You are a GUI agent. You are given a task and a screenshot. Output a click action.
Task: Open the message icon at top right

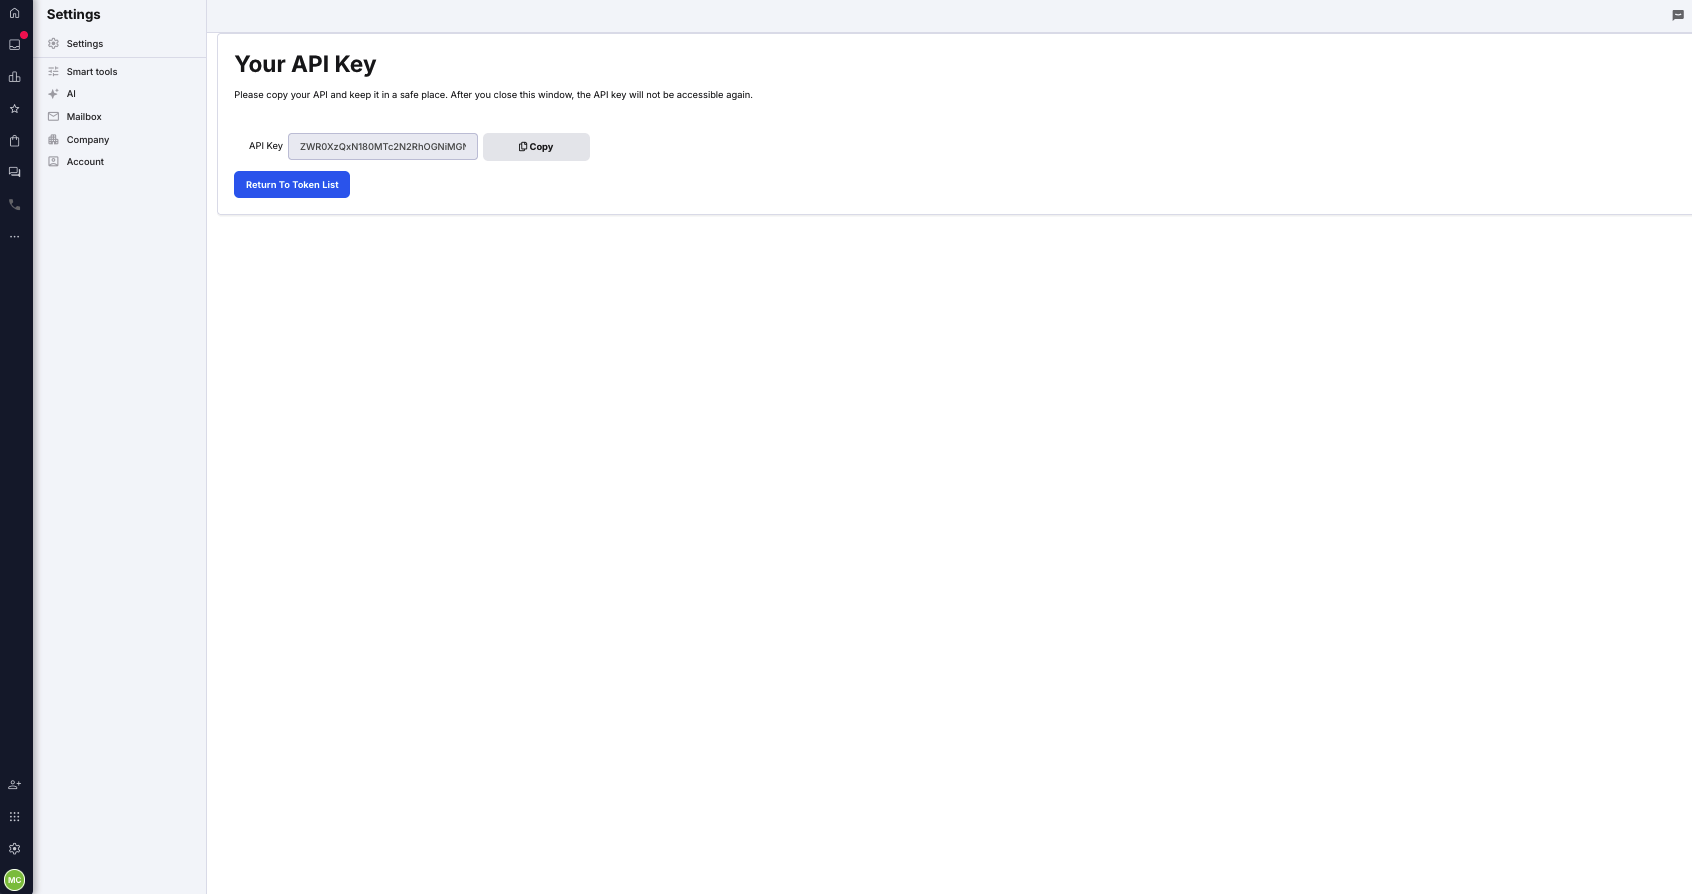[1678, 15]
